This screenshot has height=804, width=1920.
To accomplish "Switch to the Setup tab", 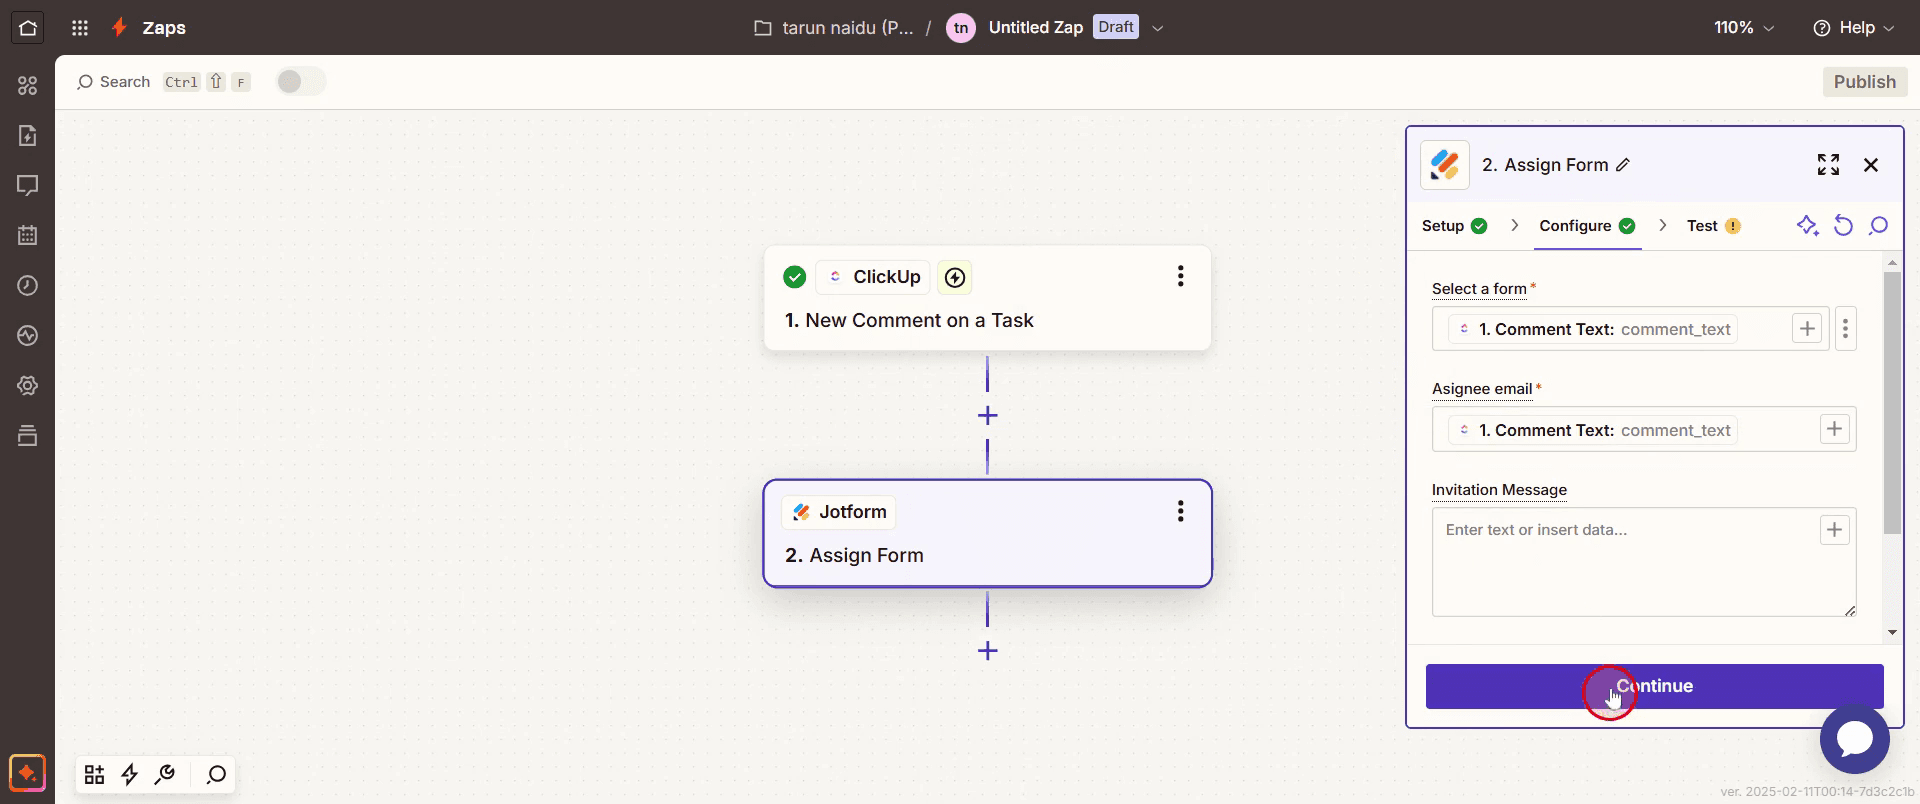I will click(x=1454, y=226).
